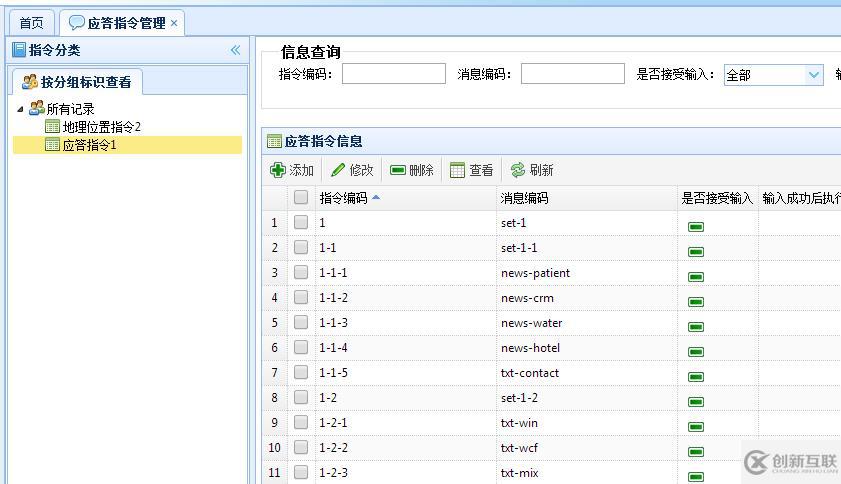
Task: Click the Delete (删除) minus icon
Action: (398, 170)
